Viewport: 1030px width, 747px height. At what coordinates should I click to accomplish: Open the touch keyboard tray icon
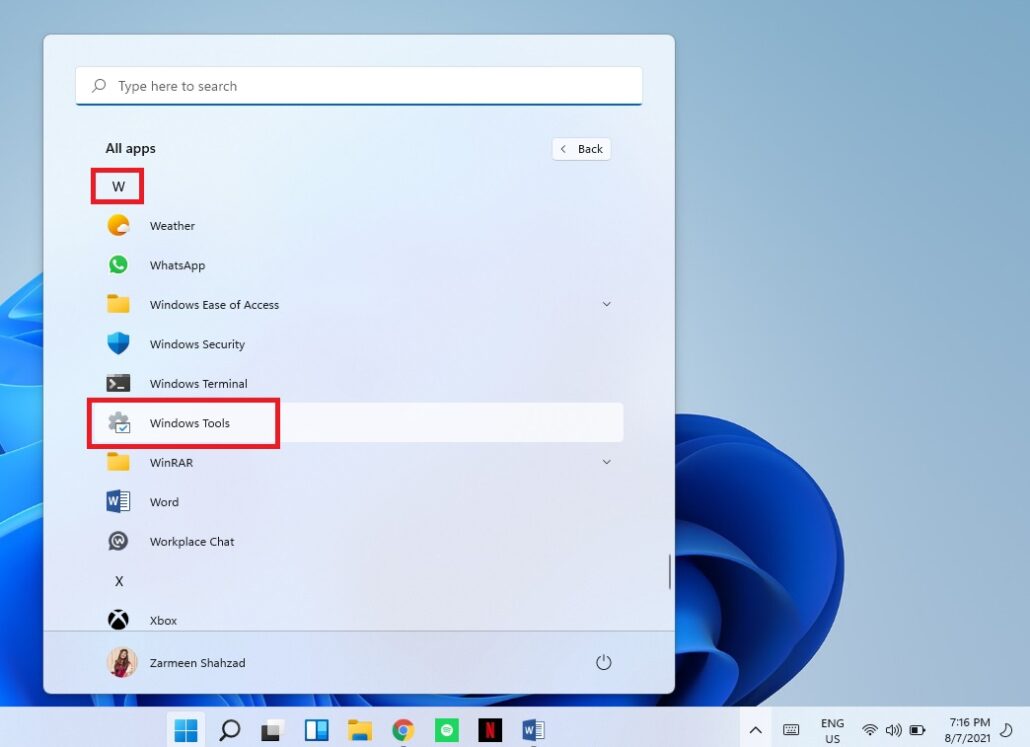click(x=791, y=730)
